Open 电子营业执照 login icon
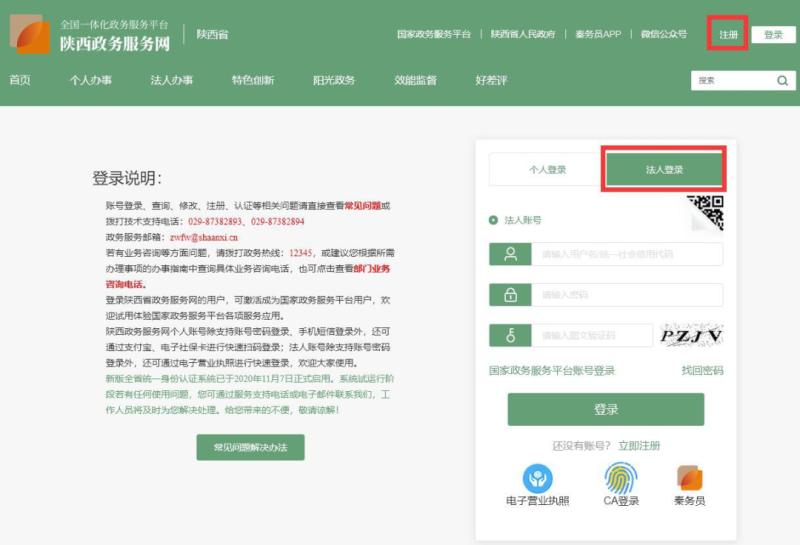Viewport: 800px width, 545px height. pyautogui.click(x=538, y=478)
